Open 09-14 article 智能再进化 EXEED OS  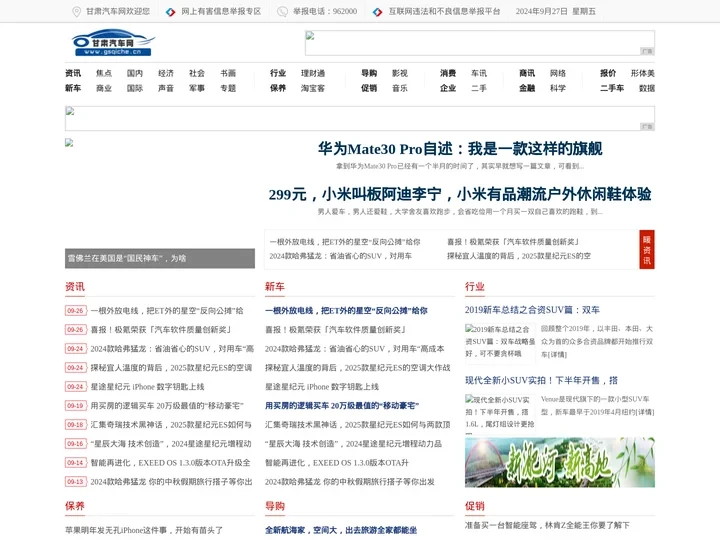point(170,463)
